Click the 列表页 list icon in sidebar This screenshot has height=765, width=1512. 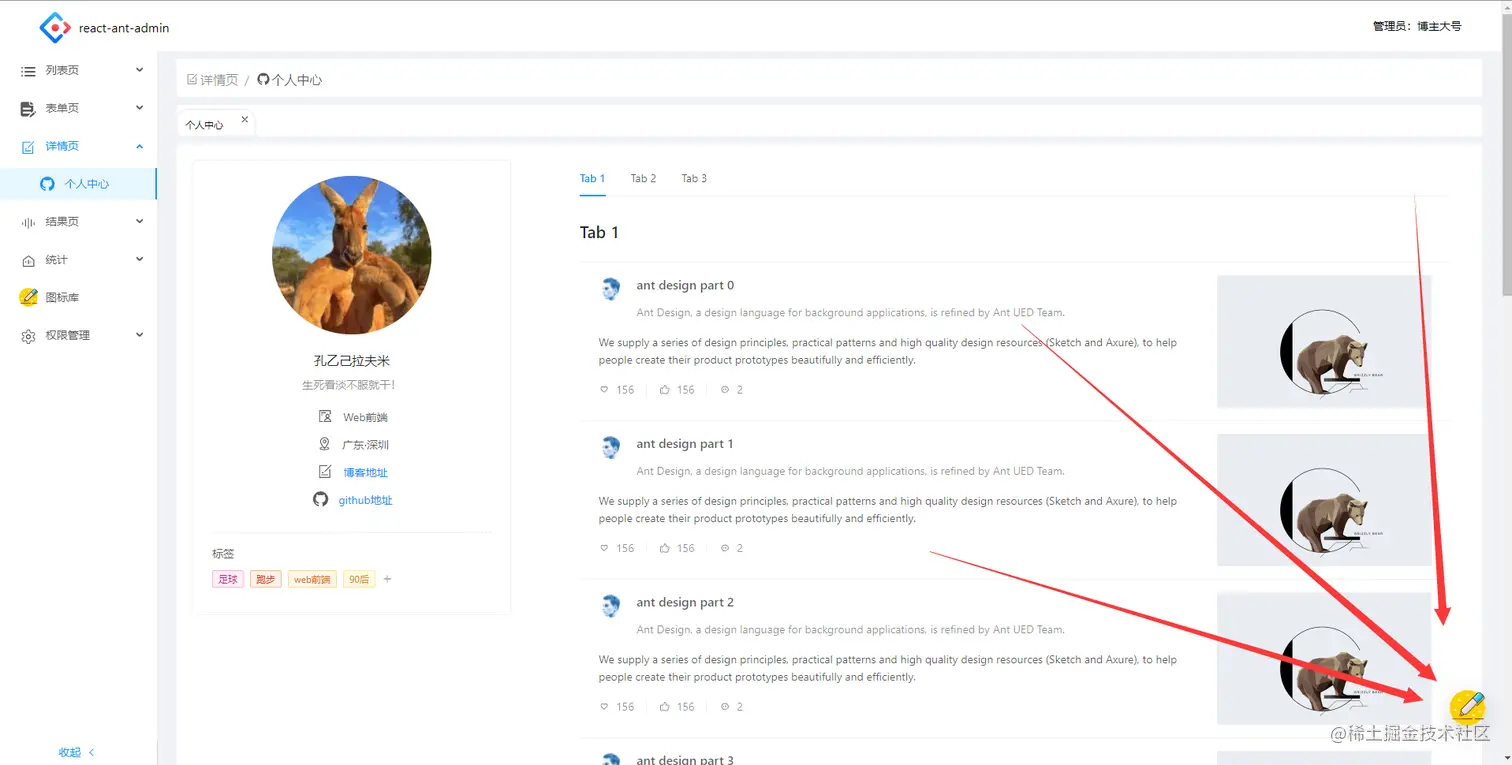(x=28, y=71)
